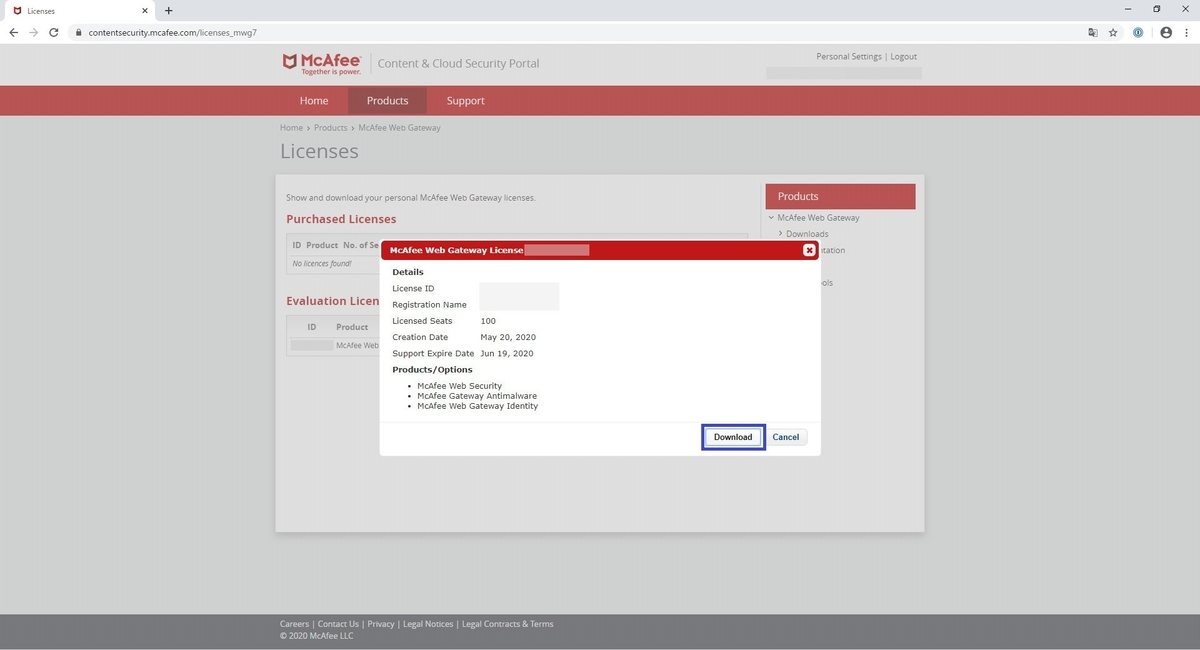Image resolution: width=1200 pixels, height=650 pixels.
Task: Open the three-dot browser menu
Action: click(1189, 32)
